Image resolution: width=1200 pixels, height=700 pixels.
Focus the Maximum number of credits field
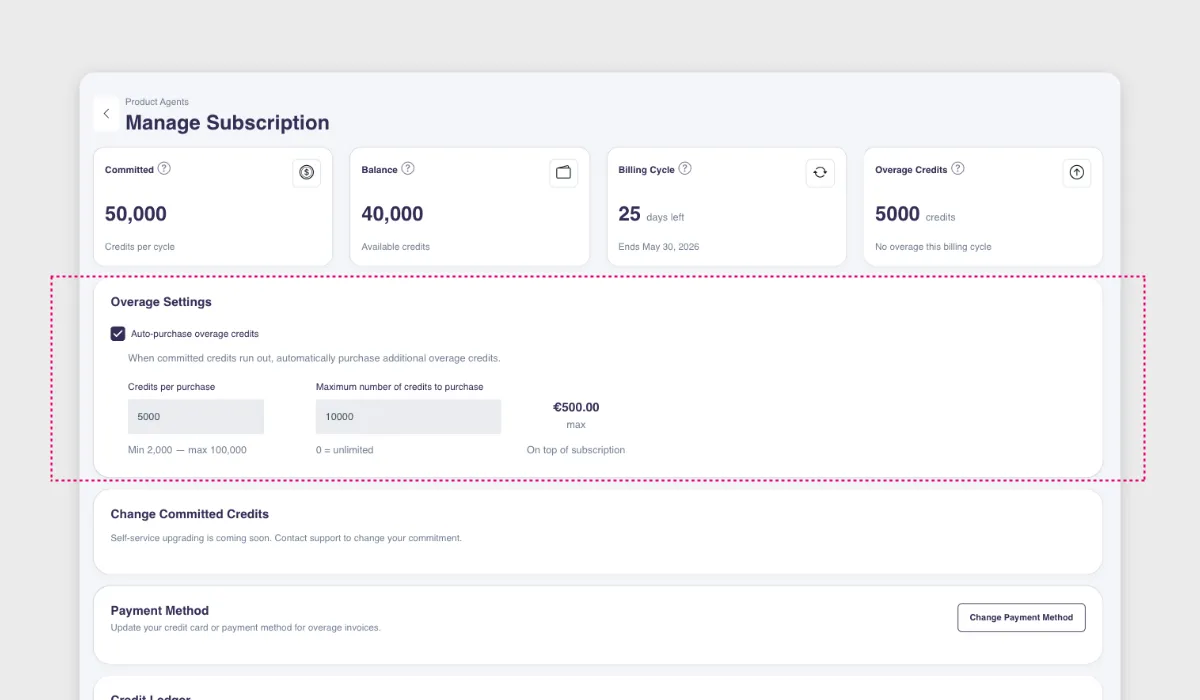(x=408, y=417)
